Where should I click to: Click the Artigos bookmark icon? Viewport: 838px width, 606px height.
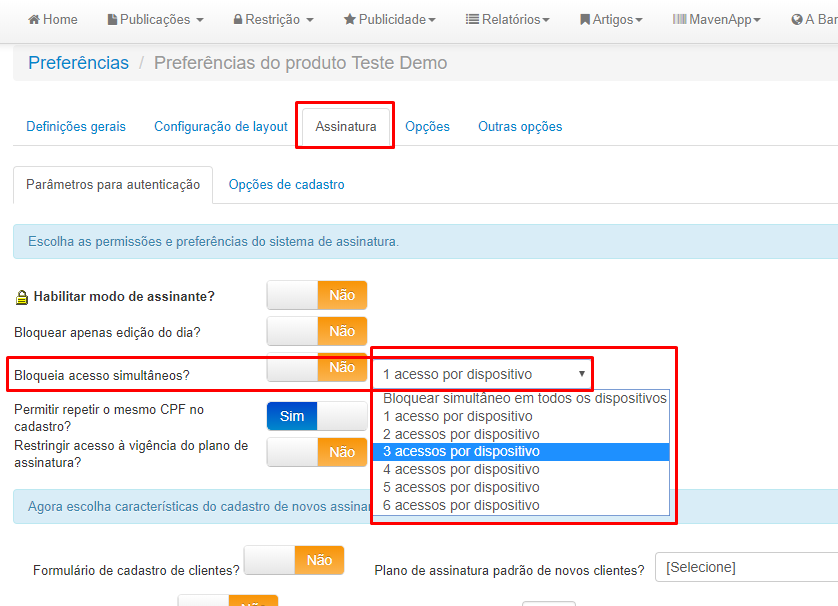[585, 20]
